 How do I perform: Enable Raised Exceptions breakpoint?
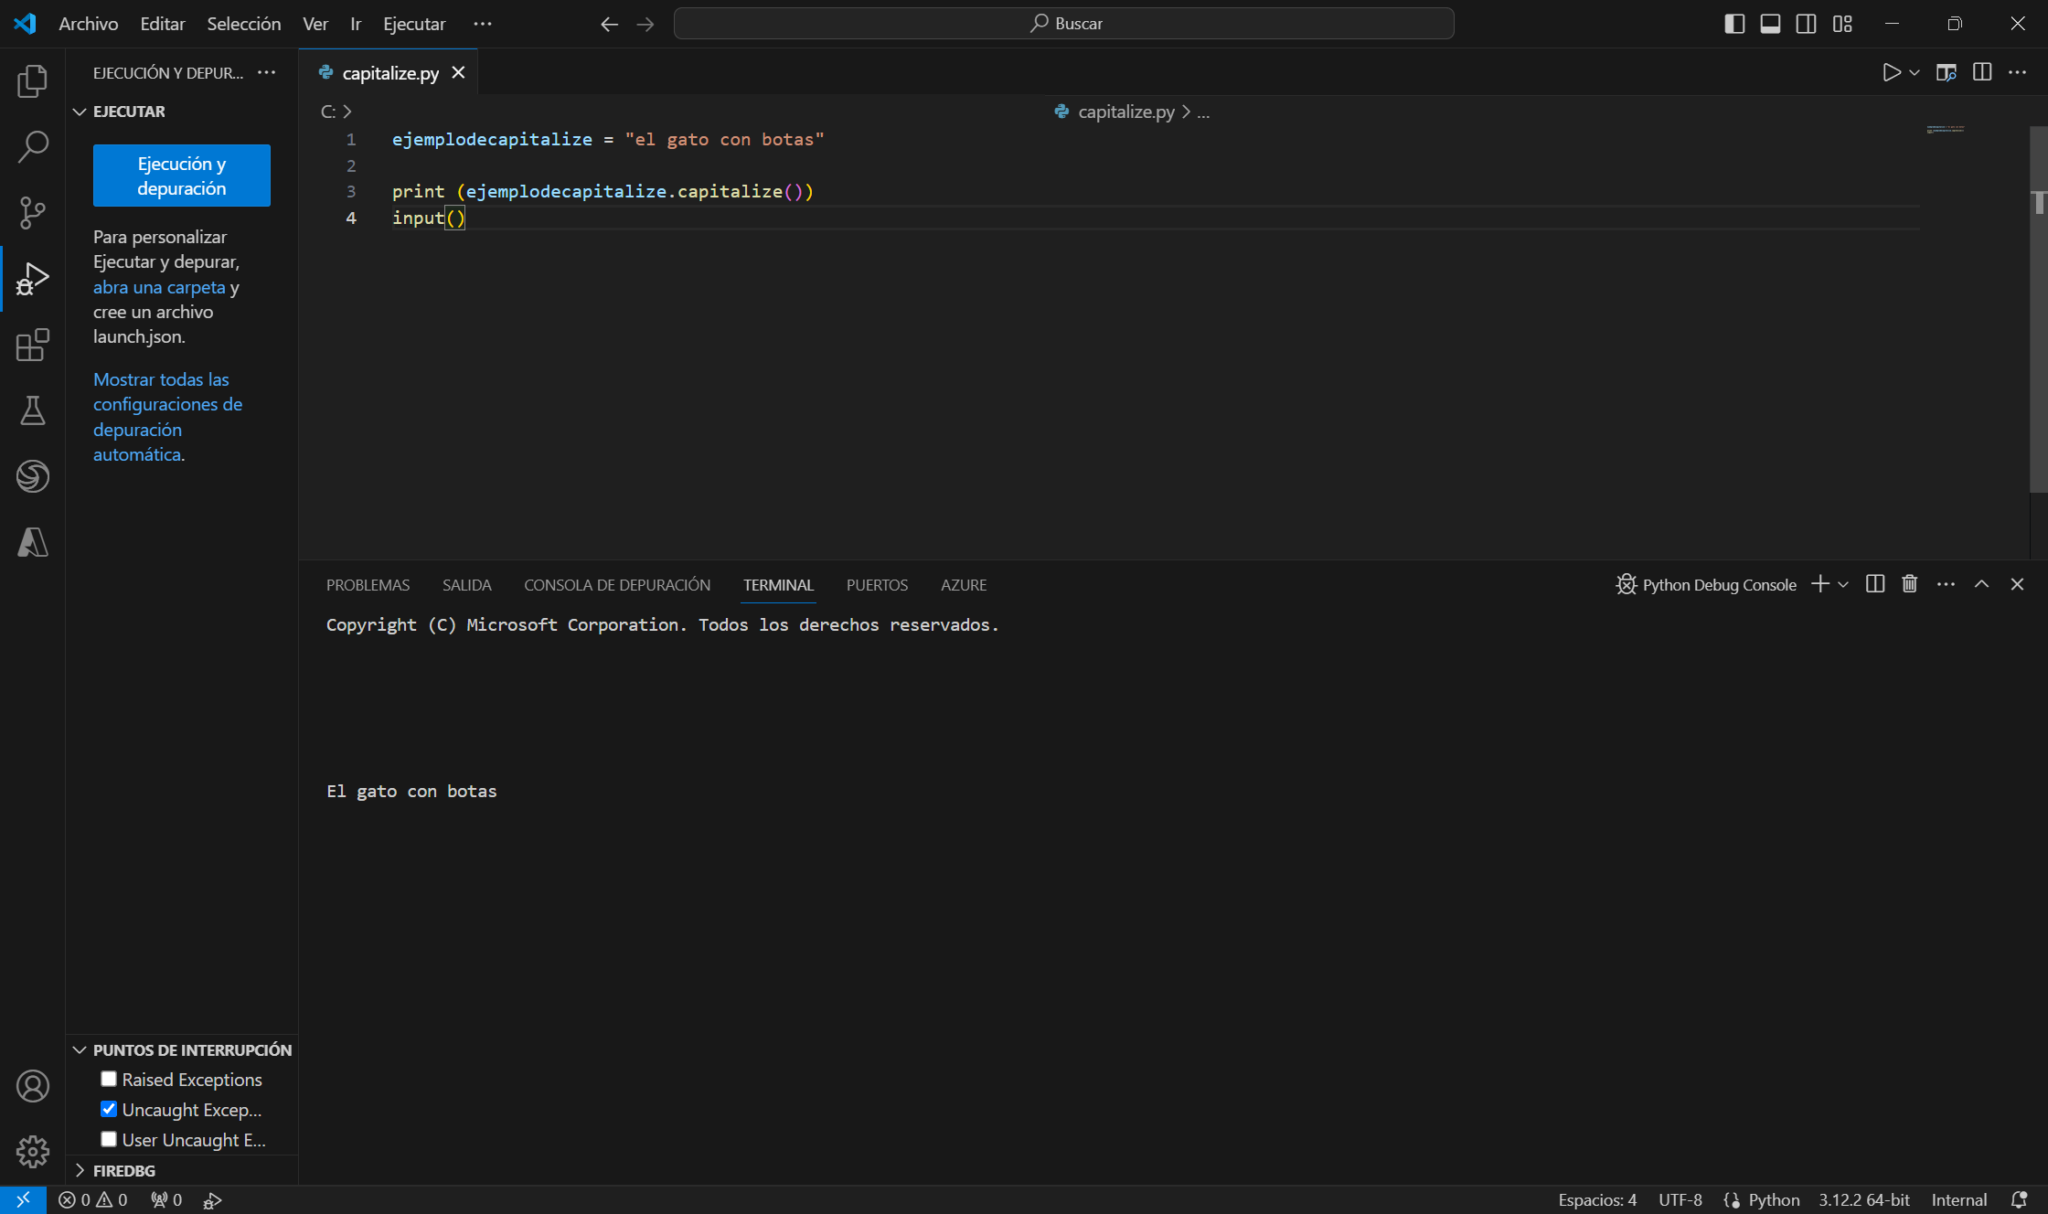[x=108, y=1079]
